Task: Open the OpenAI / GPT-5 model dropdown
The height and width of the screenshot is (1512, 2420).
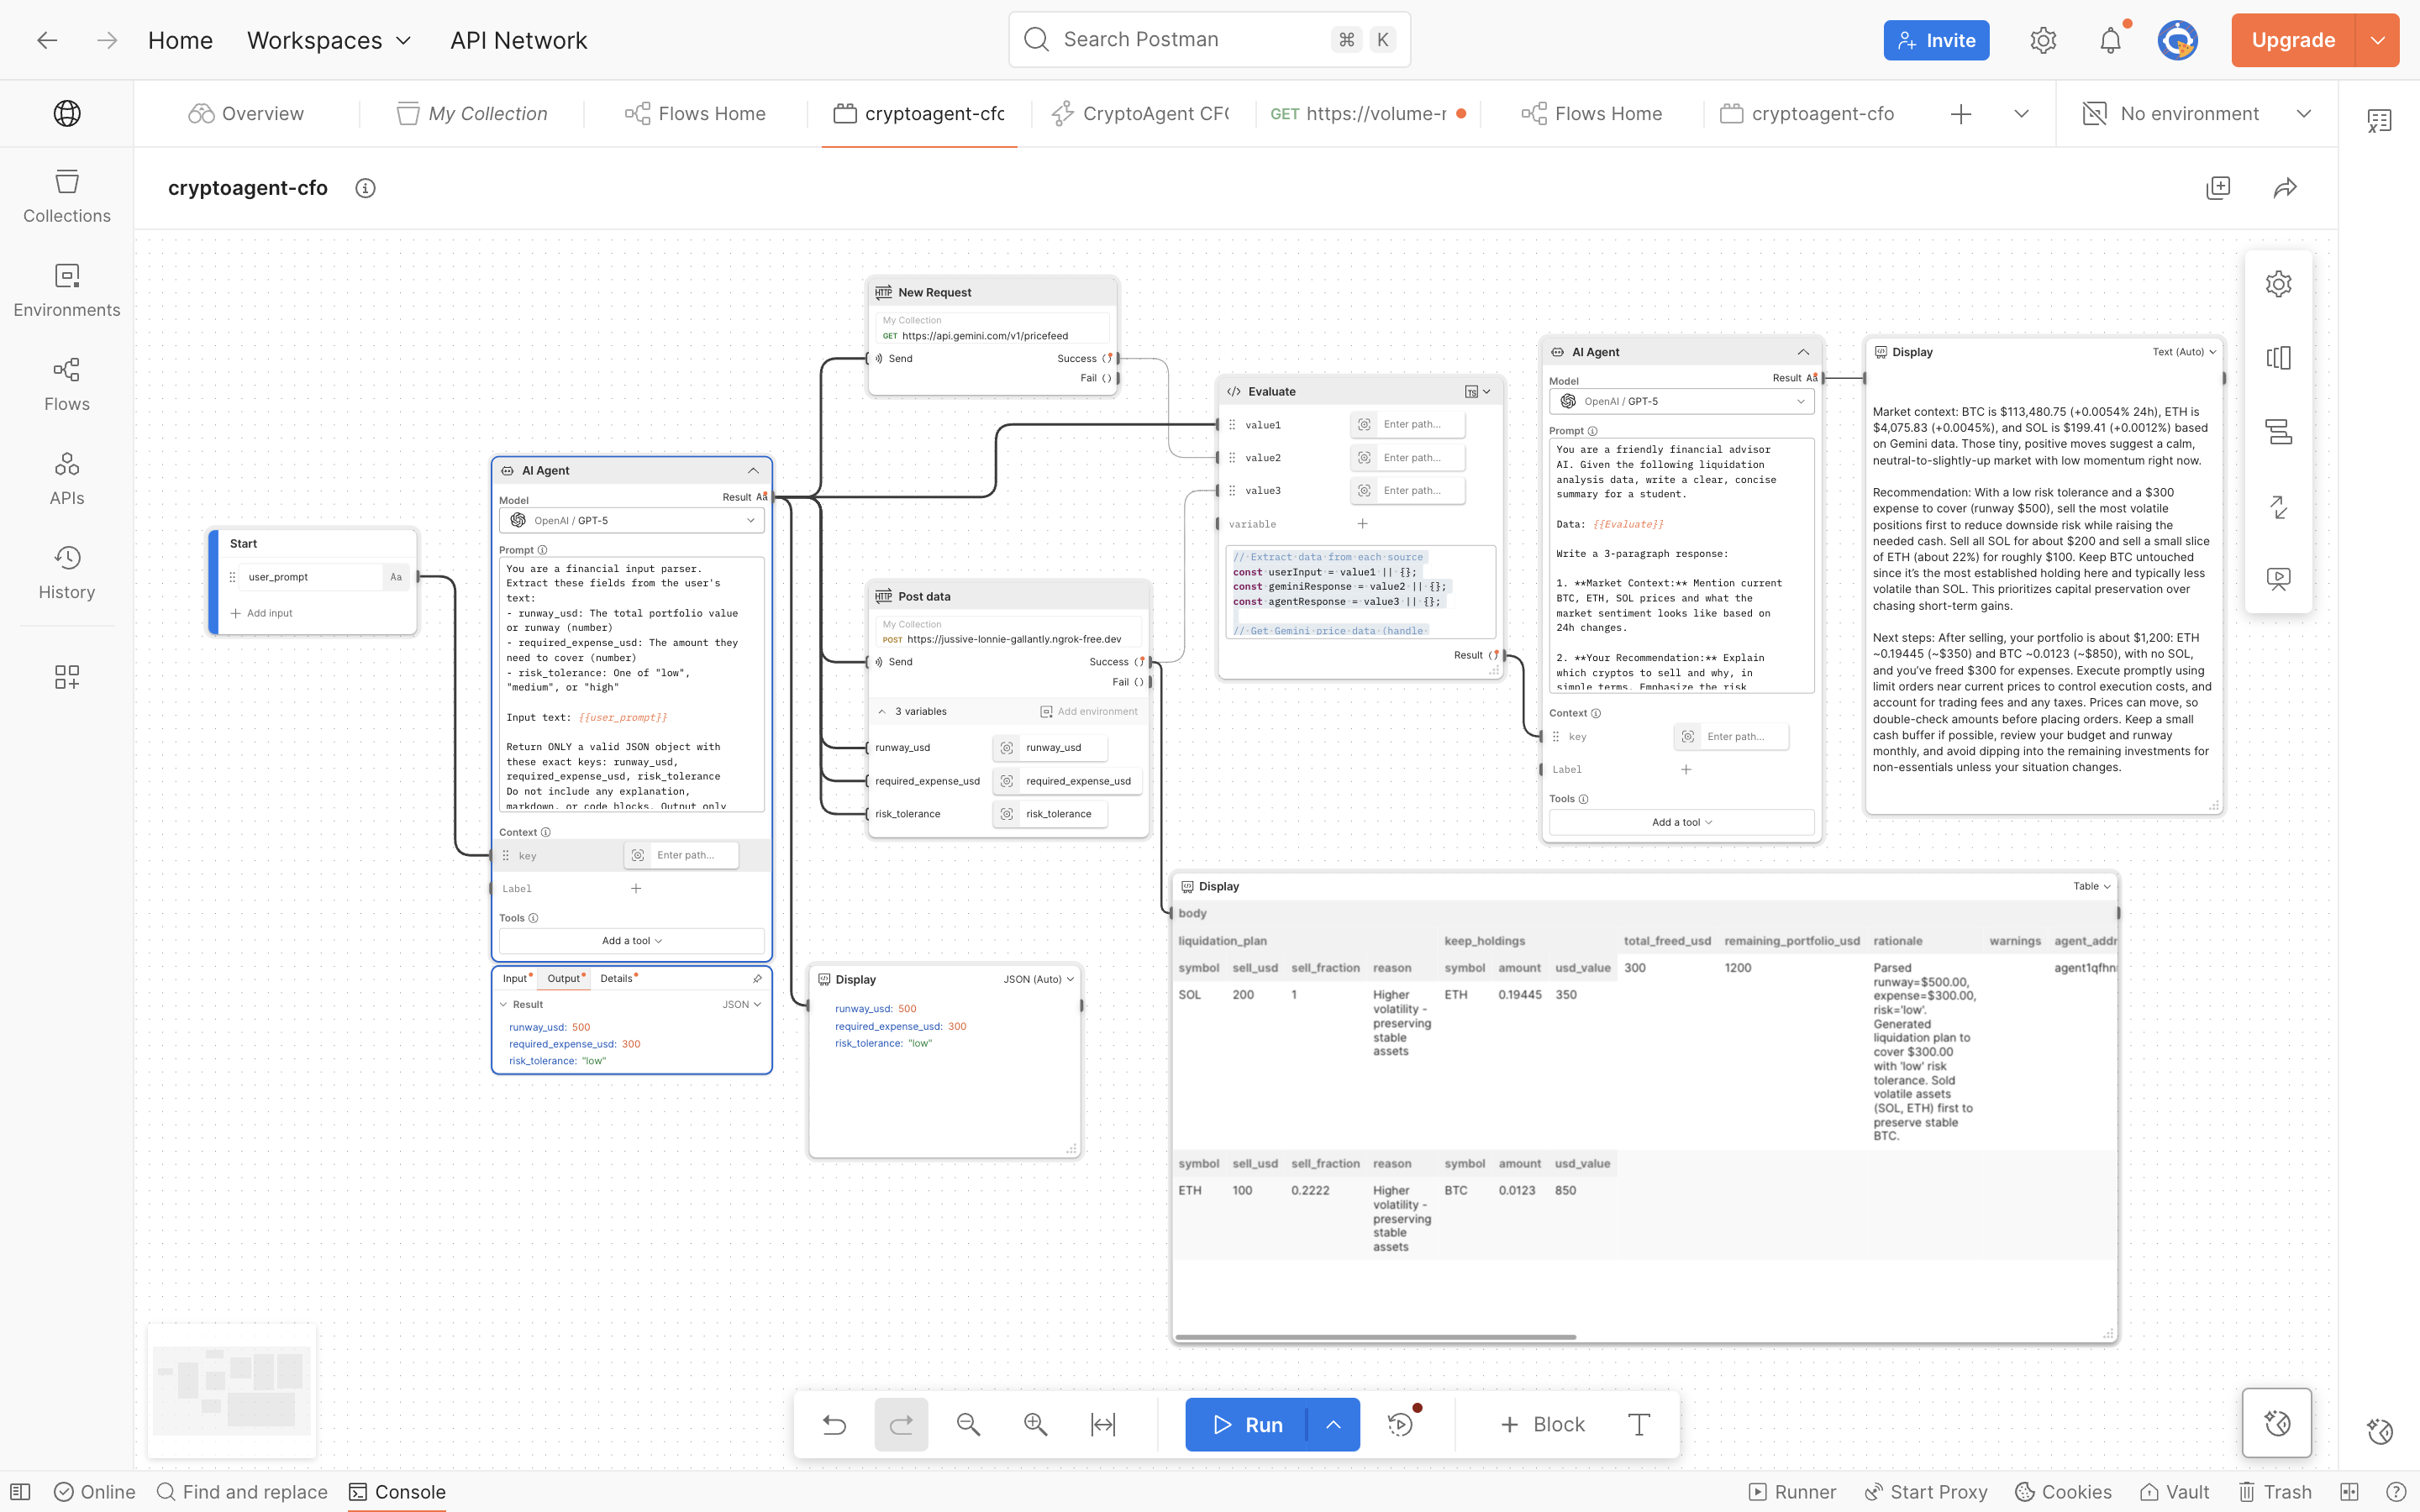Action: point(631,520)
